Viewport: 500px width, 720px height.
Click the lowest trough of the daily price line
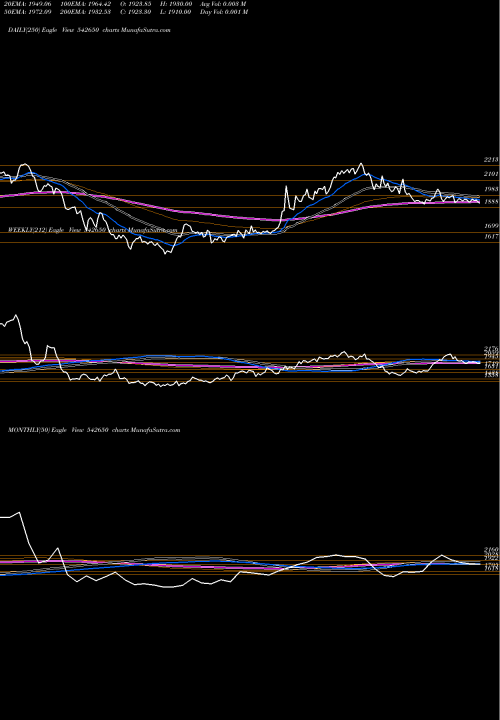166,253
